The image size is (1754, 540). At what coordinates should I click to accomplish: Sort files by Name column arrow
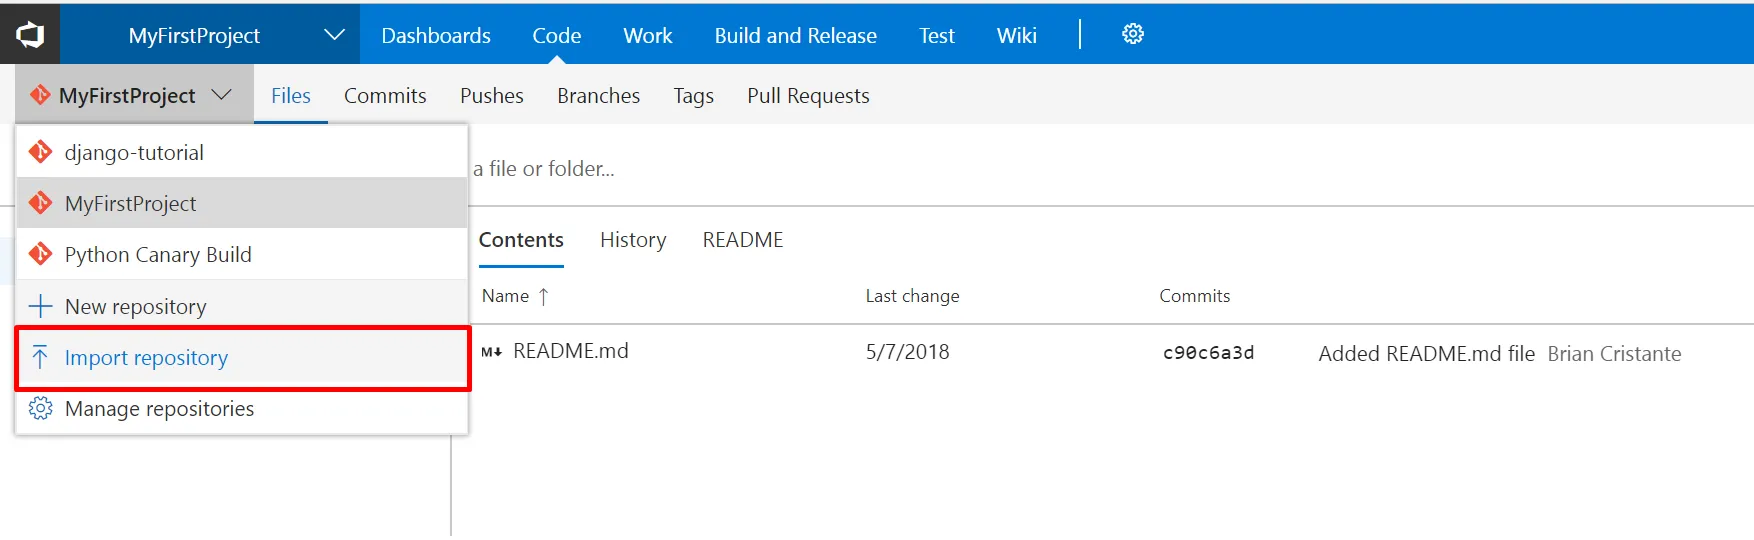[x=543, y=296]
